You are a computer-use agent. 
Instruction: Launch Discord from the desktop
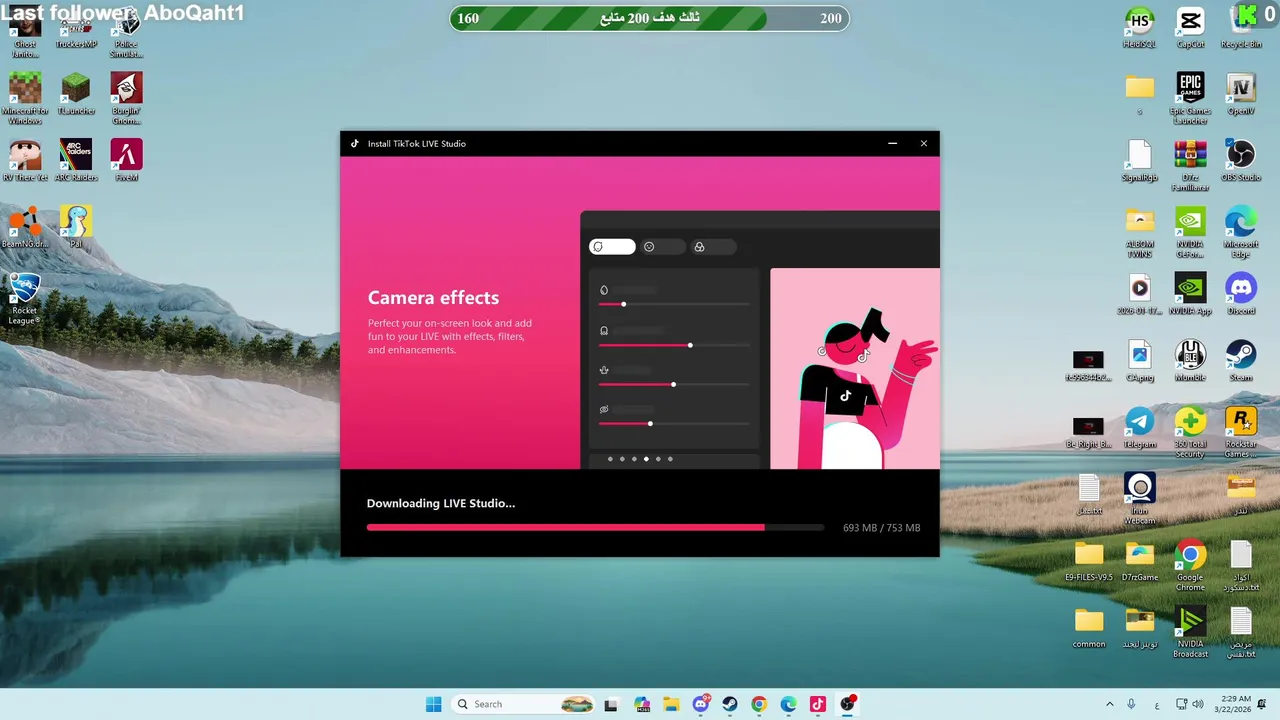point(1241,294)
